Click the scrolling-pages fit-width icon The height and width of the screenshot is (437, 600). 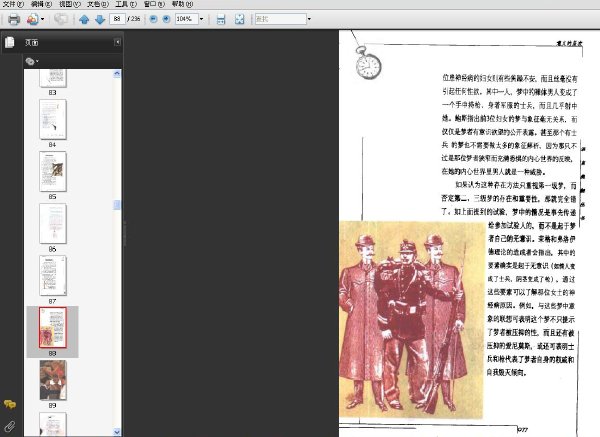click(x=221, y=19)
